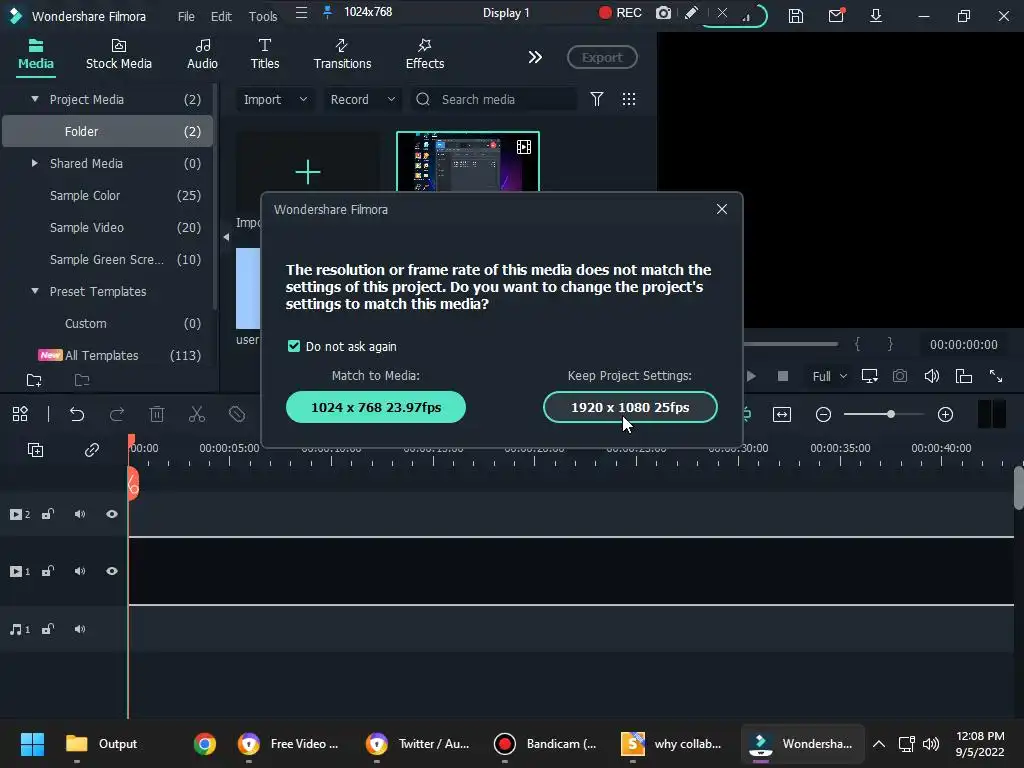The height and width of the screenshot is (768, 1024).
Task: Expand more tabs with double chevron
Action: tap(535, 57)
